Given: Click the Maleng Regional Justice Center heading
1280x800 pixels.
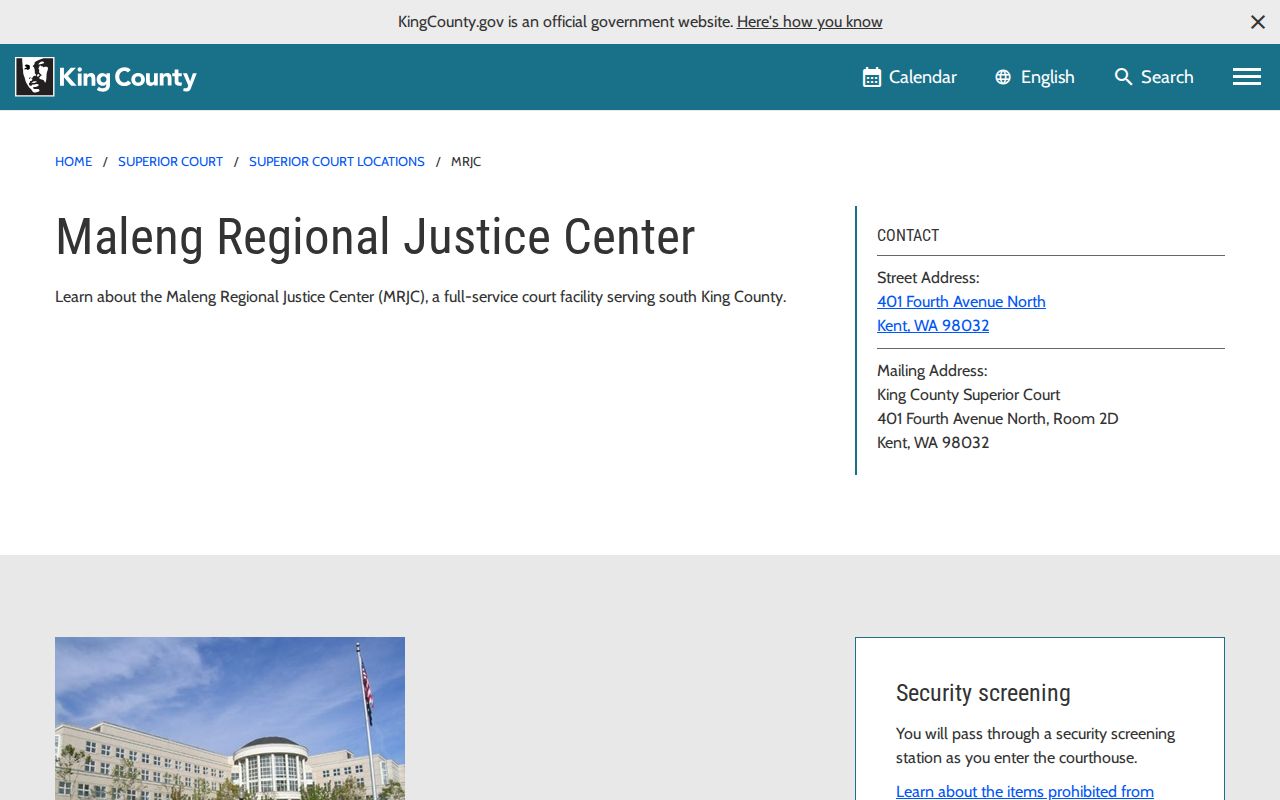Looking at the screenshot, I should pos(375,237).
